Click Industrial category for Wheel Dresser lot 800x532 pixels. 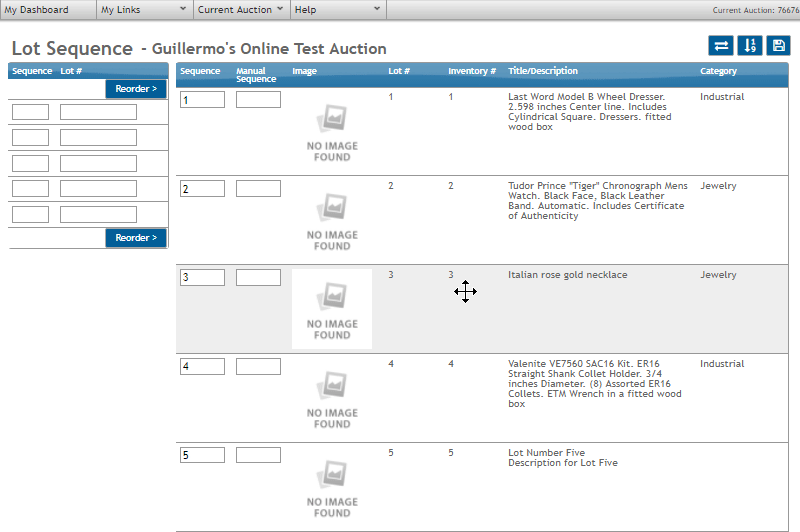point(722,97)
